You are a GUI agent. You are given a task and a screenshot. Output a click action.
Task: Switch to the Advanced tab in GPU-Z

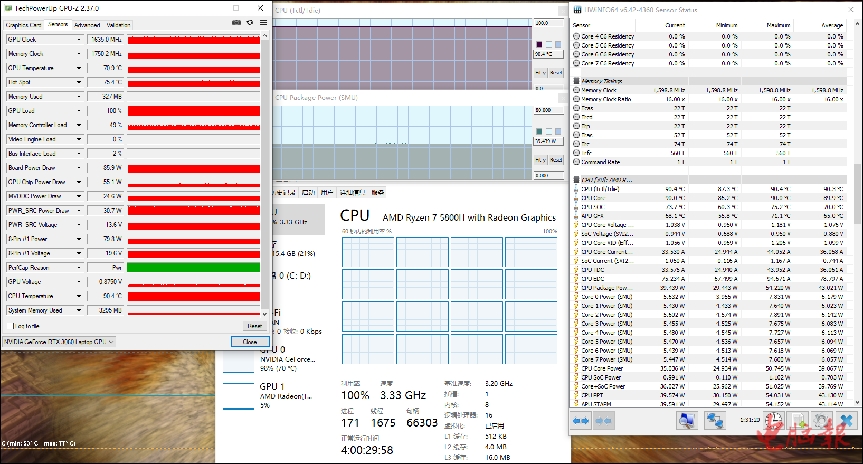[87, 23]
